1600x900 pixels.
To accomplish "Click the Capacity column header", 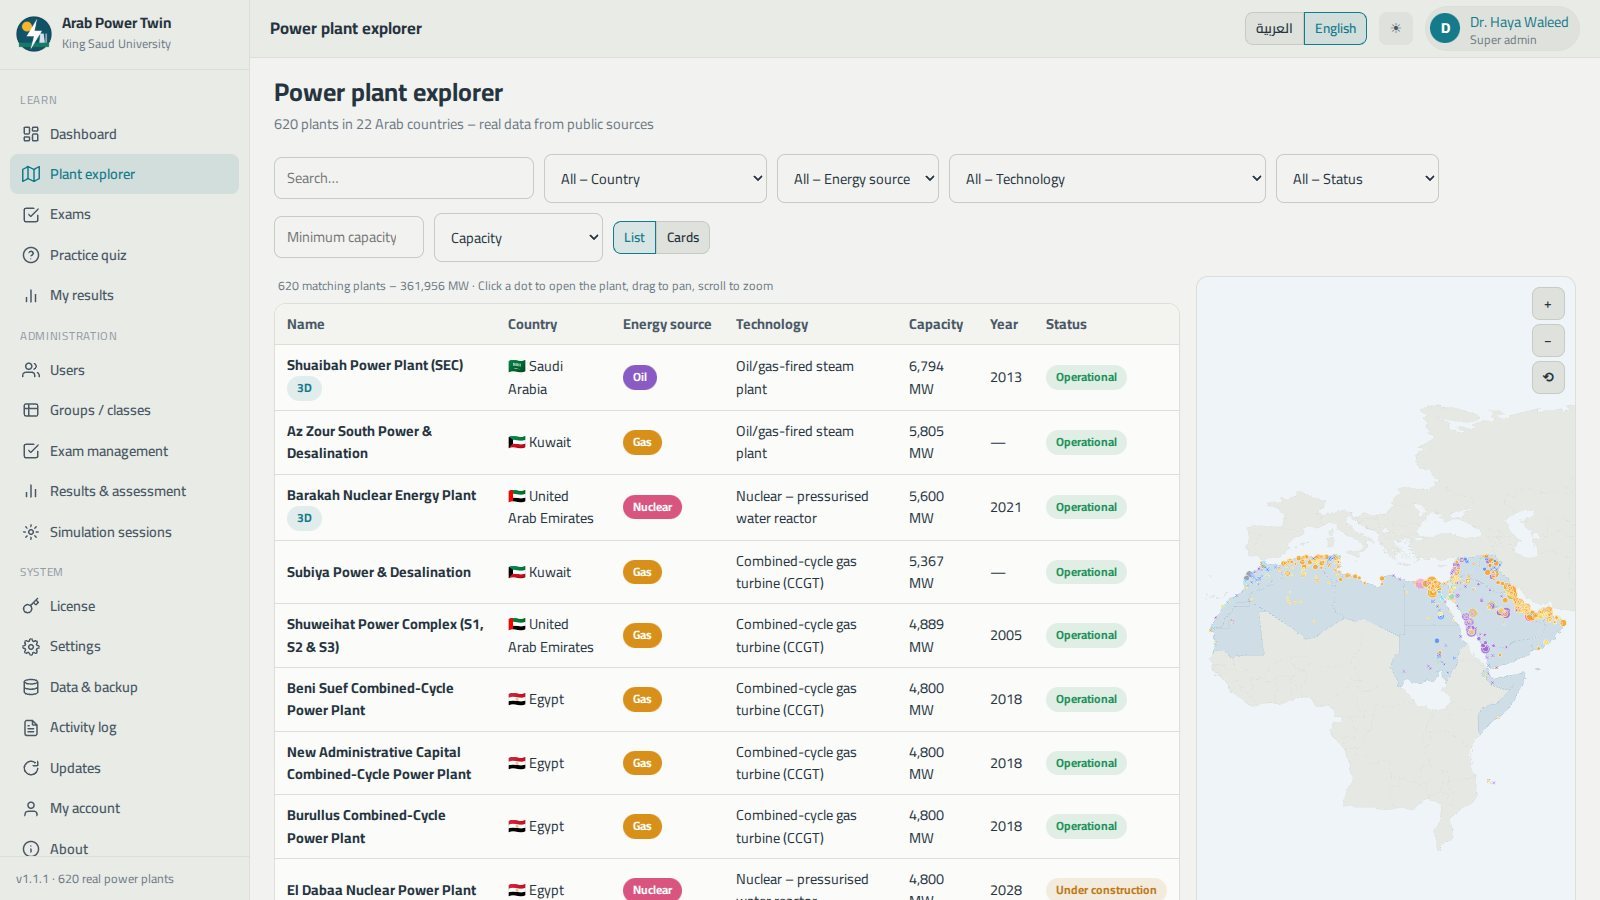I will (x=936, y=324).
